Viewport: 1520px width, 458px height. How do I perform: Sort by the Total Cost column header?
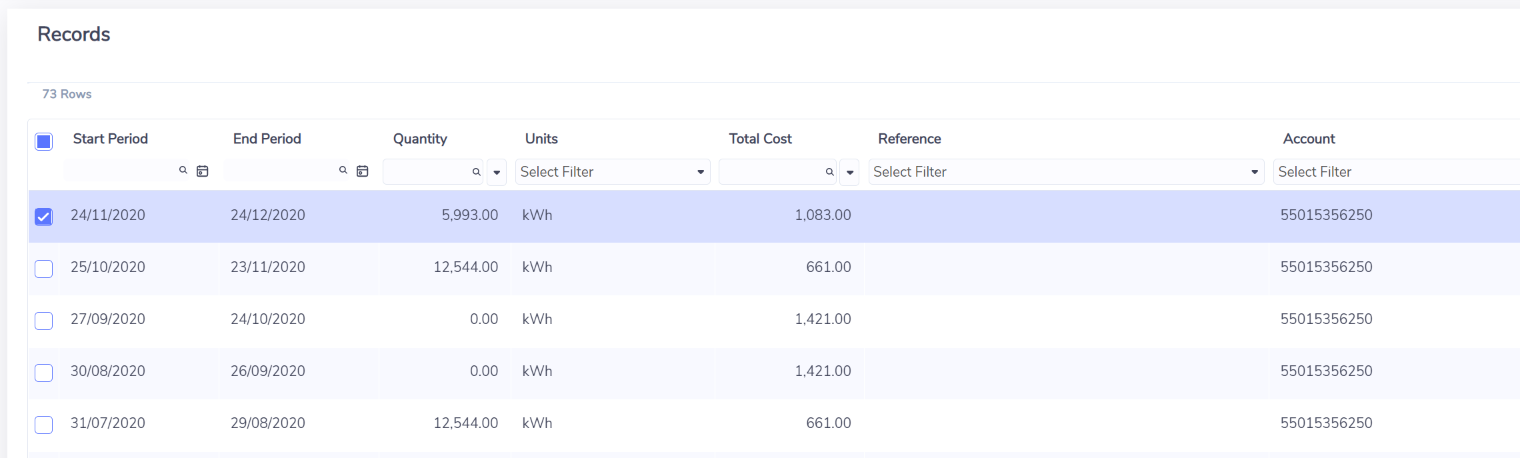(760, 139)
